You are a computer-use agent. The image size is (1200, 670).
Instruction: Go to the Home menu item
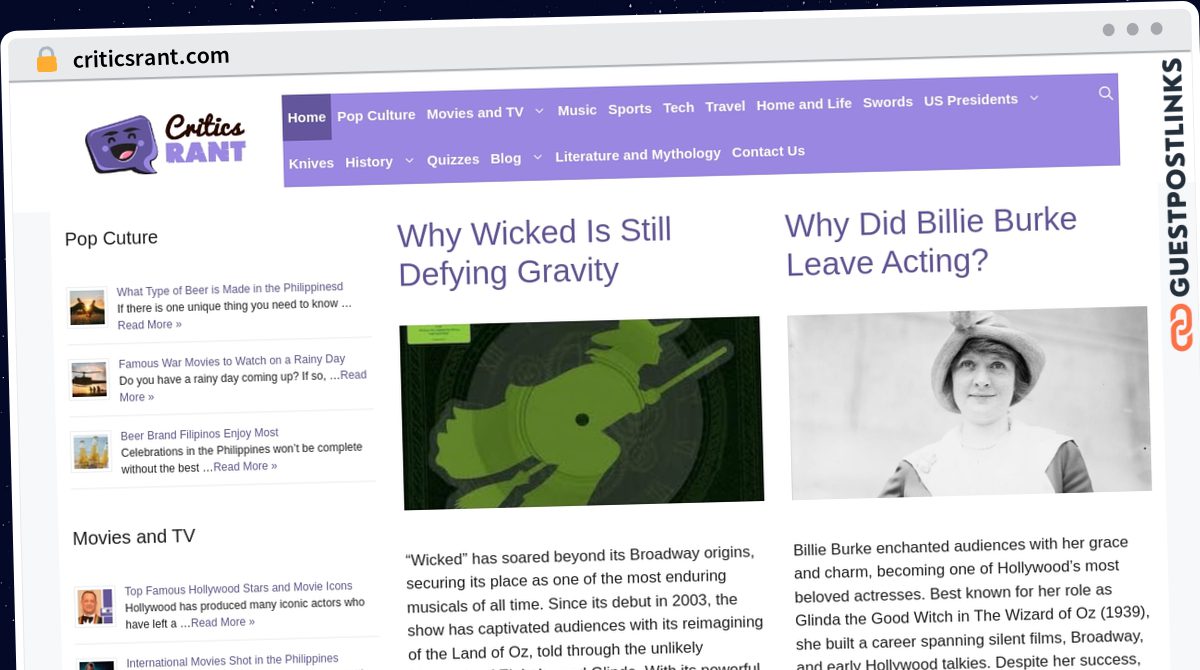point(307,117)
